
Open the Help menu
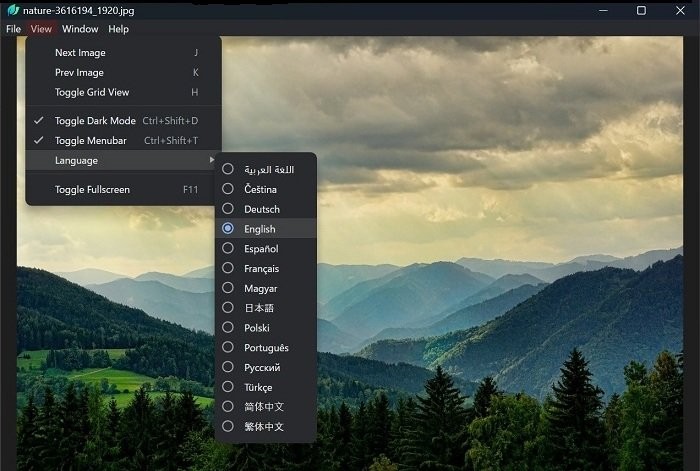(118, 29)
